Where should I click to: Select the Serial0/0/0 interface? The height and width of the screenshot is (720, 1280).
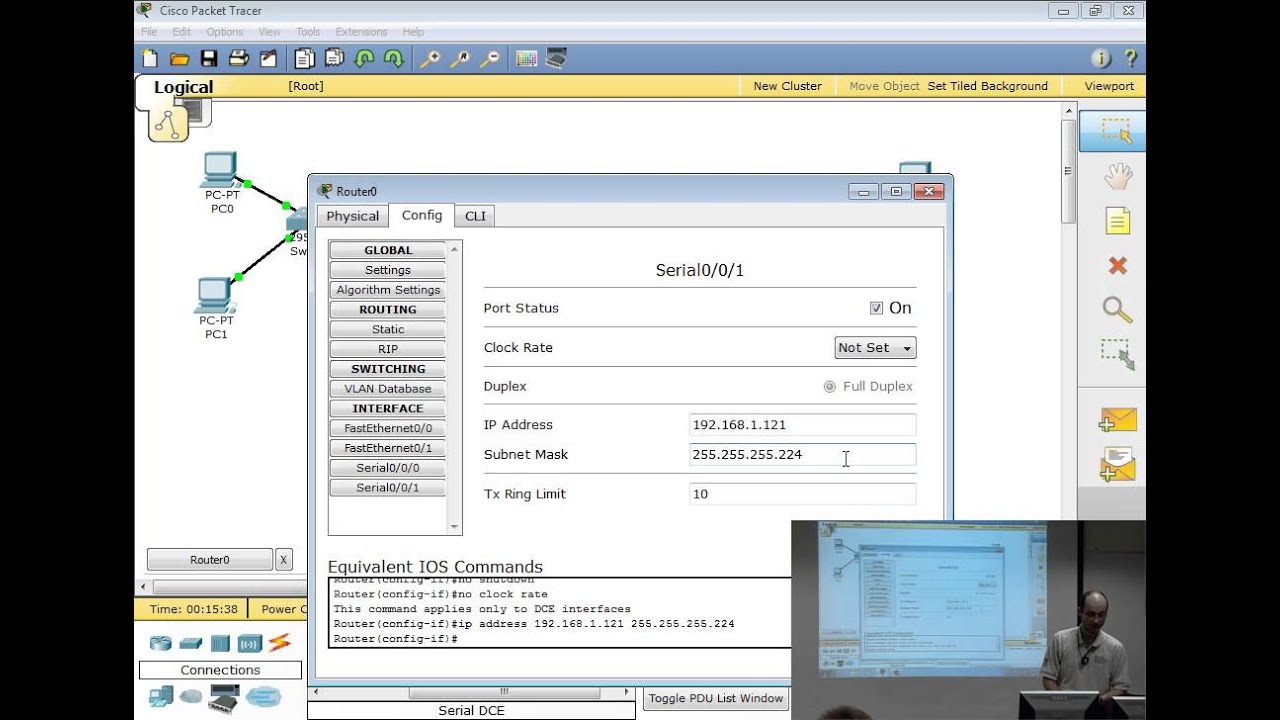point(388,468)
